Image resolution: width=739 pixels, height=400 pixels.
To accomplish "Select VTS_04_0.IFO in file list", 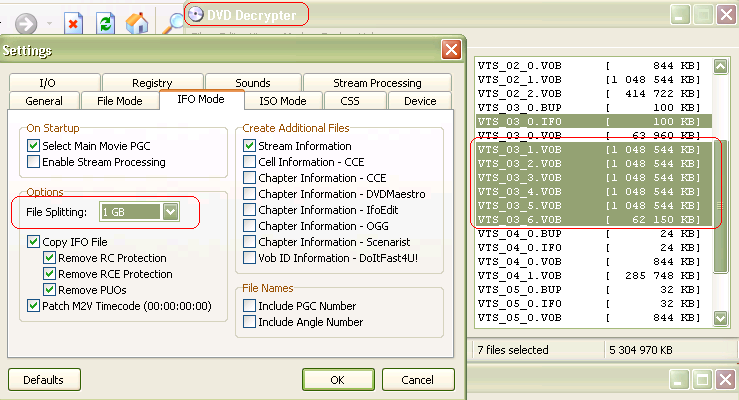I will tap(593, 248).
